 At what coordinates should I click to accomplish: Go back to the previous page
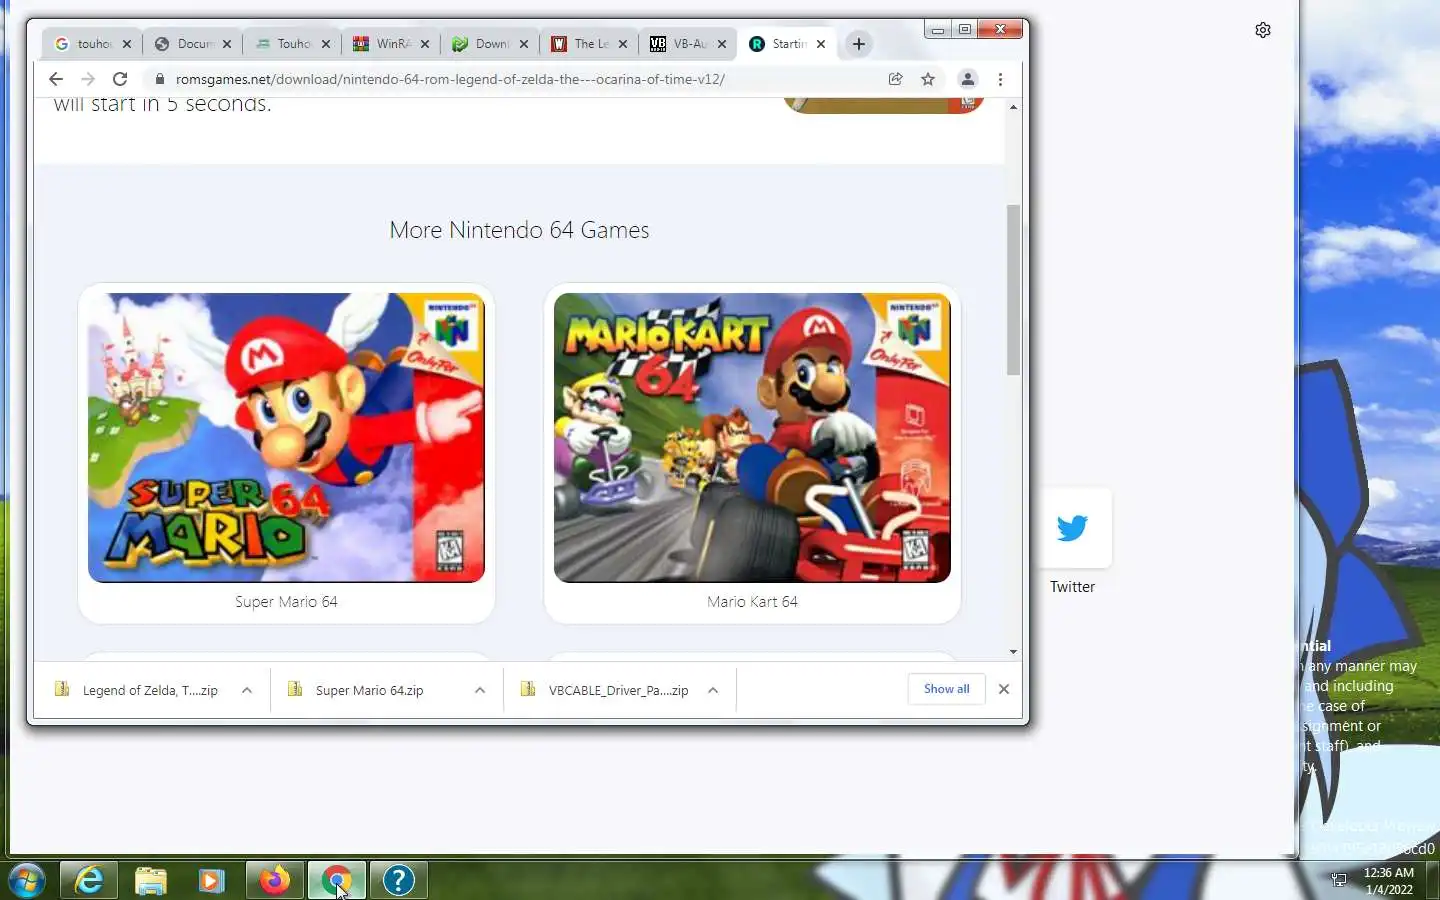[56, 79]
